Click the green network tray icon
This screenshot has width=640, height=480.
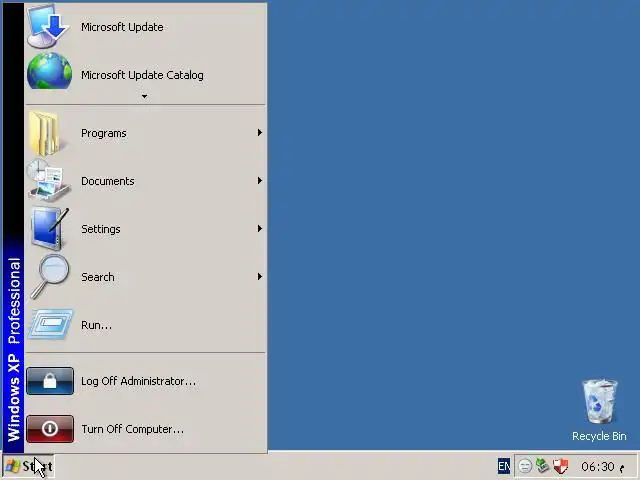[542, 466]
